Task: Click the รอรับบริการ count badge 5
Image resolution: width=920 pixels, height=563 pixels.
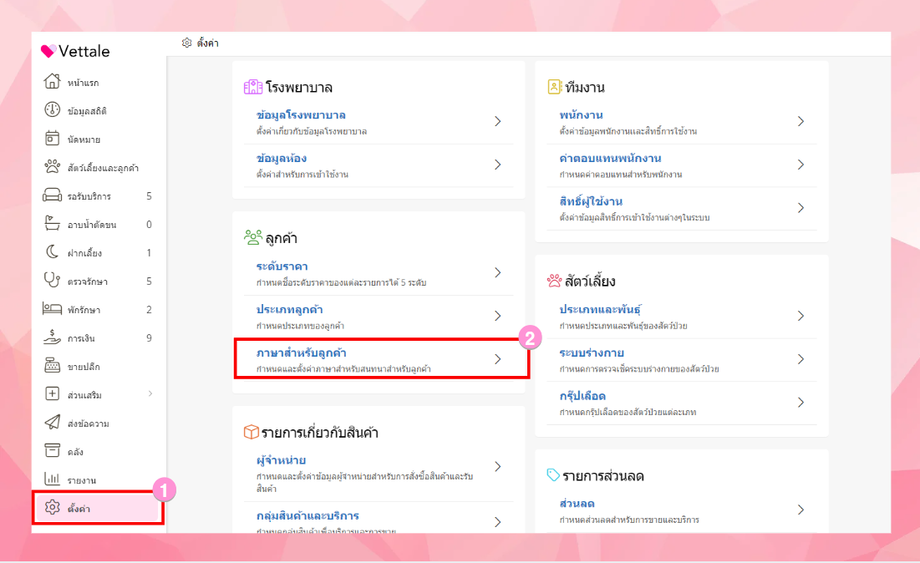Action: point(149,196)
